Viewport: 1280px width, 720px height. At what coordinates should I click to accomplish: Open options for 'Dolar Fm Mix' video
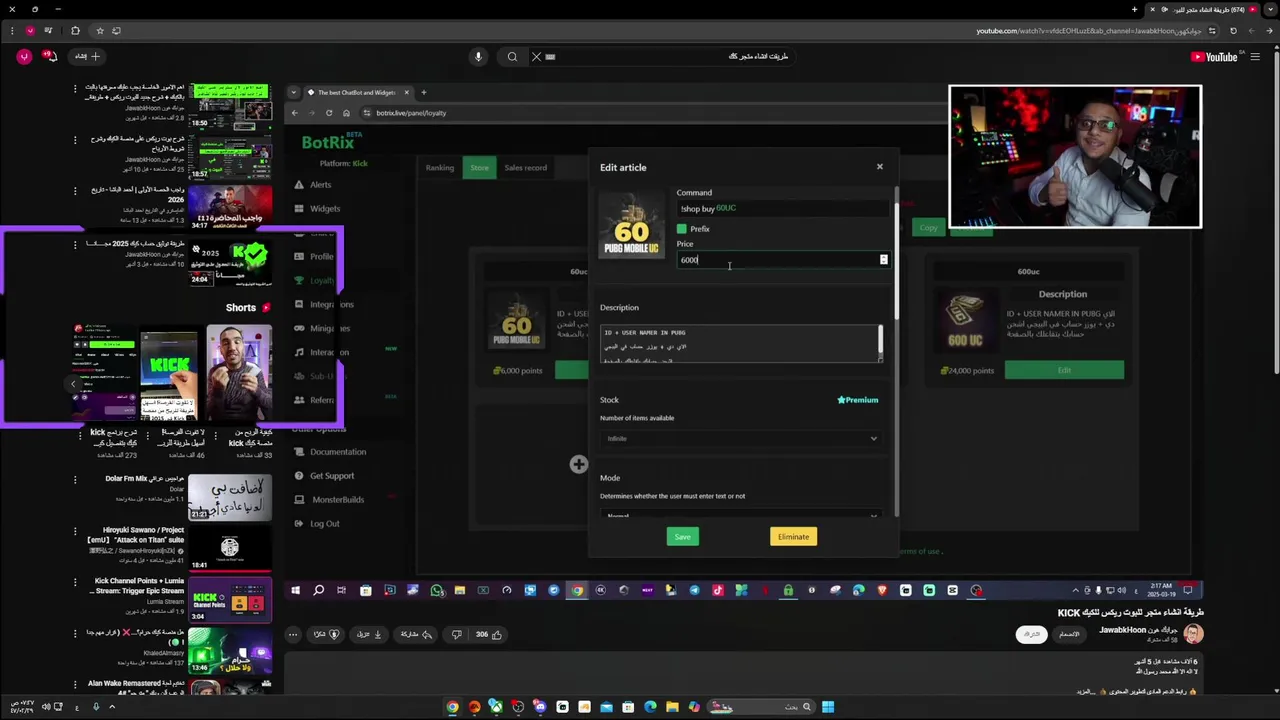75,480
